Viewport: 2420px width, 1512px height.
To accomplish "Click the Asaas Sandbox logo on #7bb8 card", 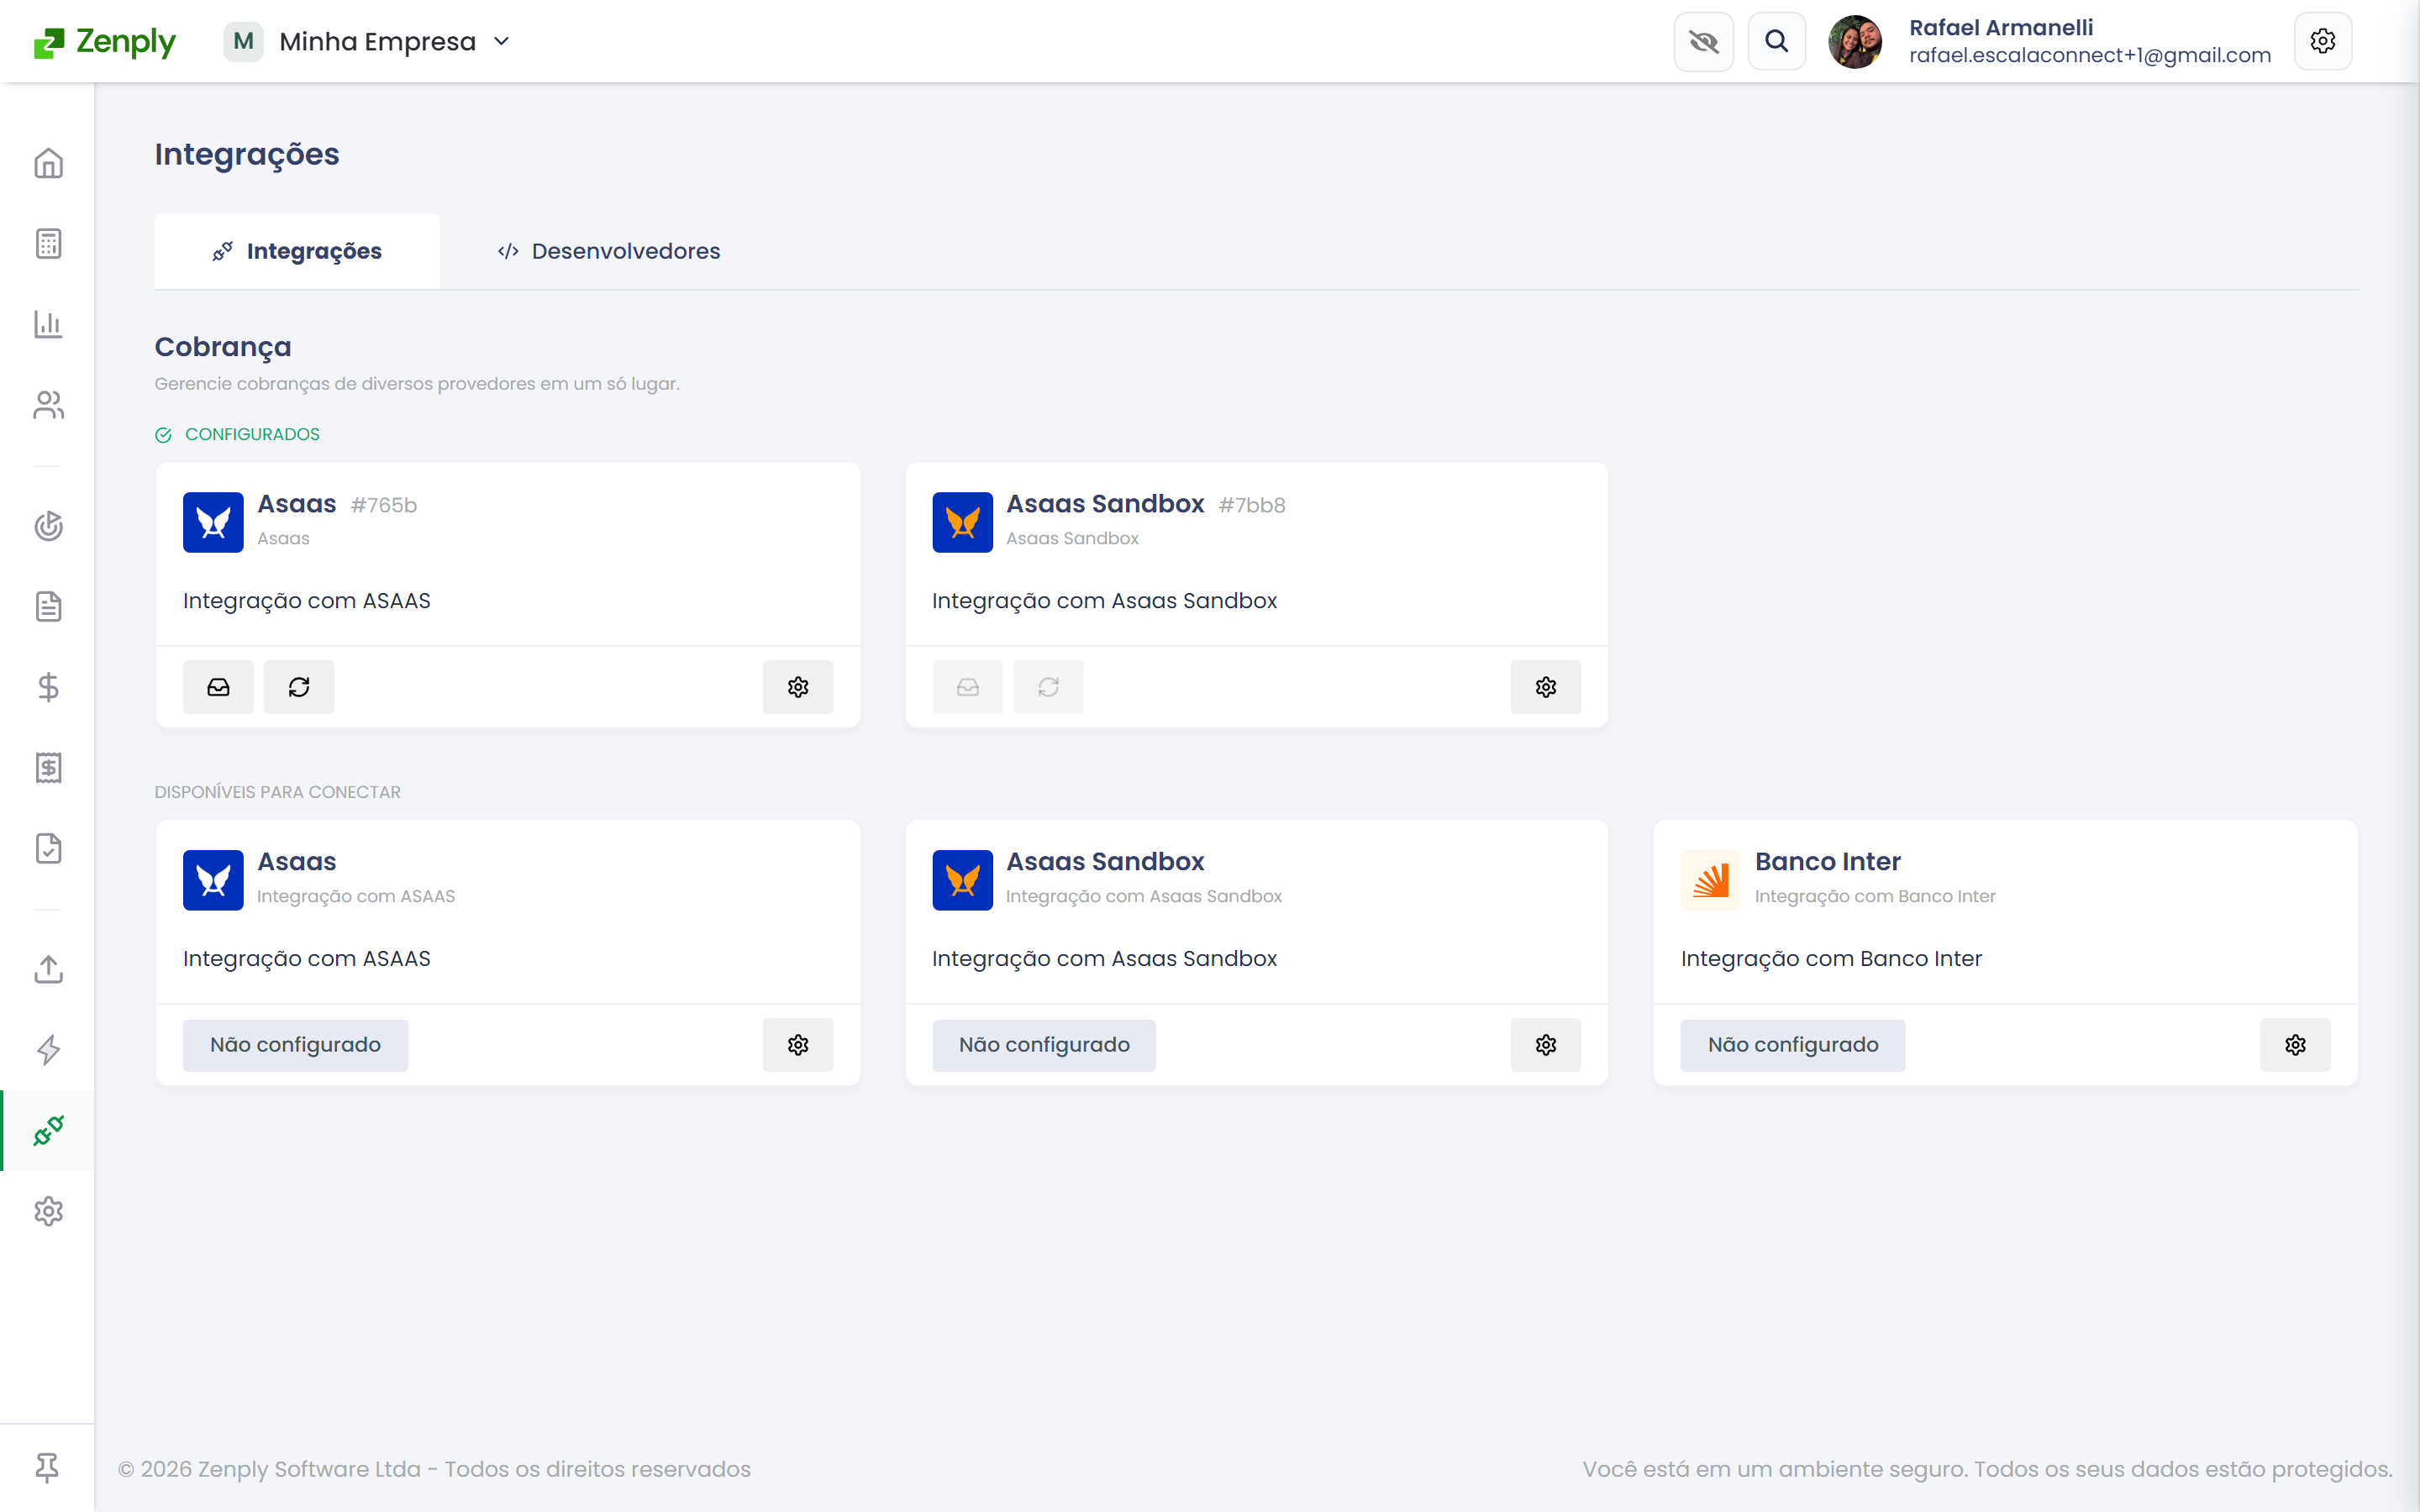I will click(962, 522).
